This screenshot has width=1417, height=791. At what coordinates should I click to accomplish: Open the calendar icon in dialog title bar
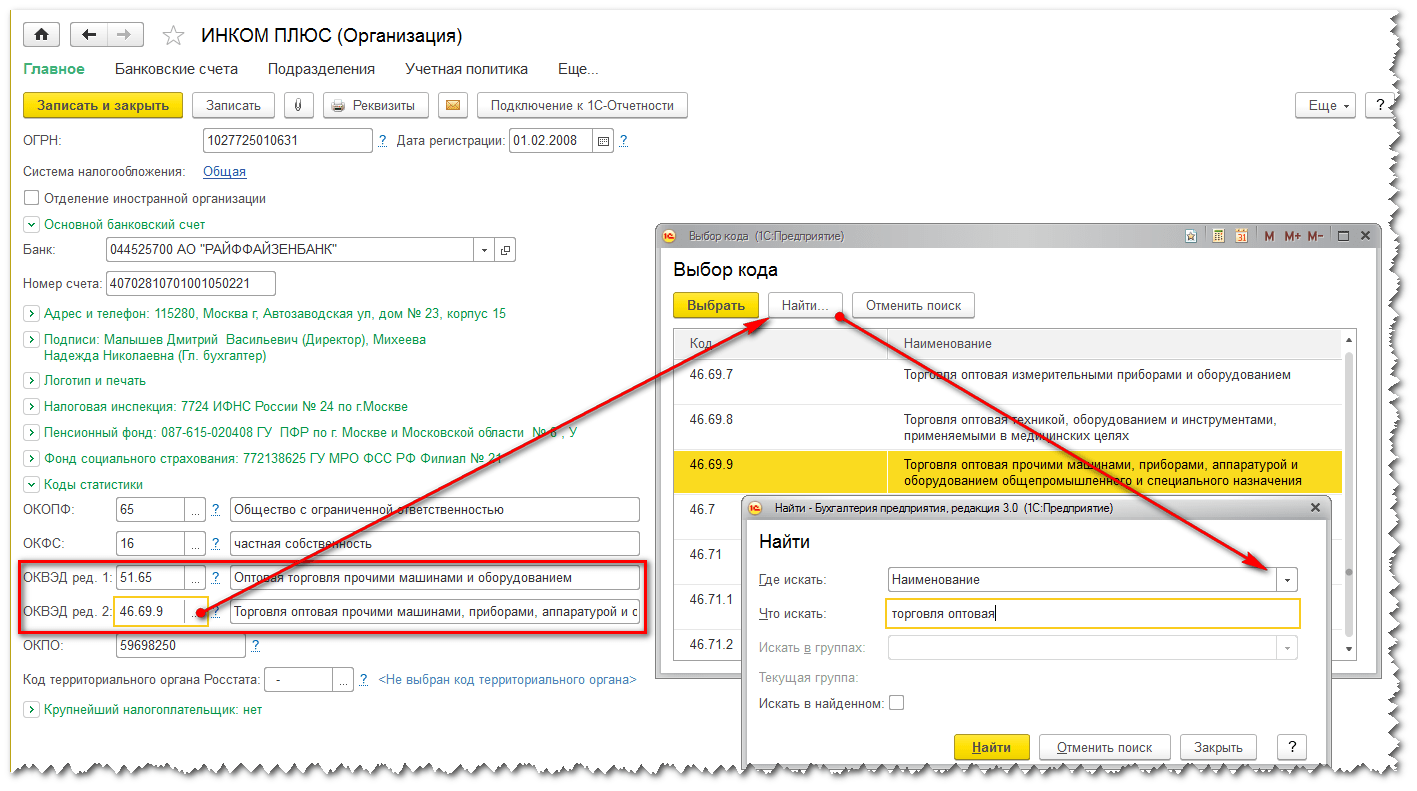pyautogui.click(x=1241, y=237)
